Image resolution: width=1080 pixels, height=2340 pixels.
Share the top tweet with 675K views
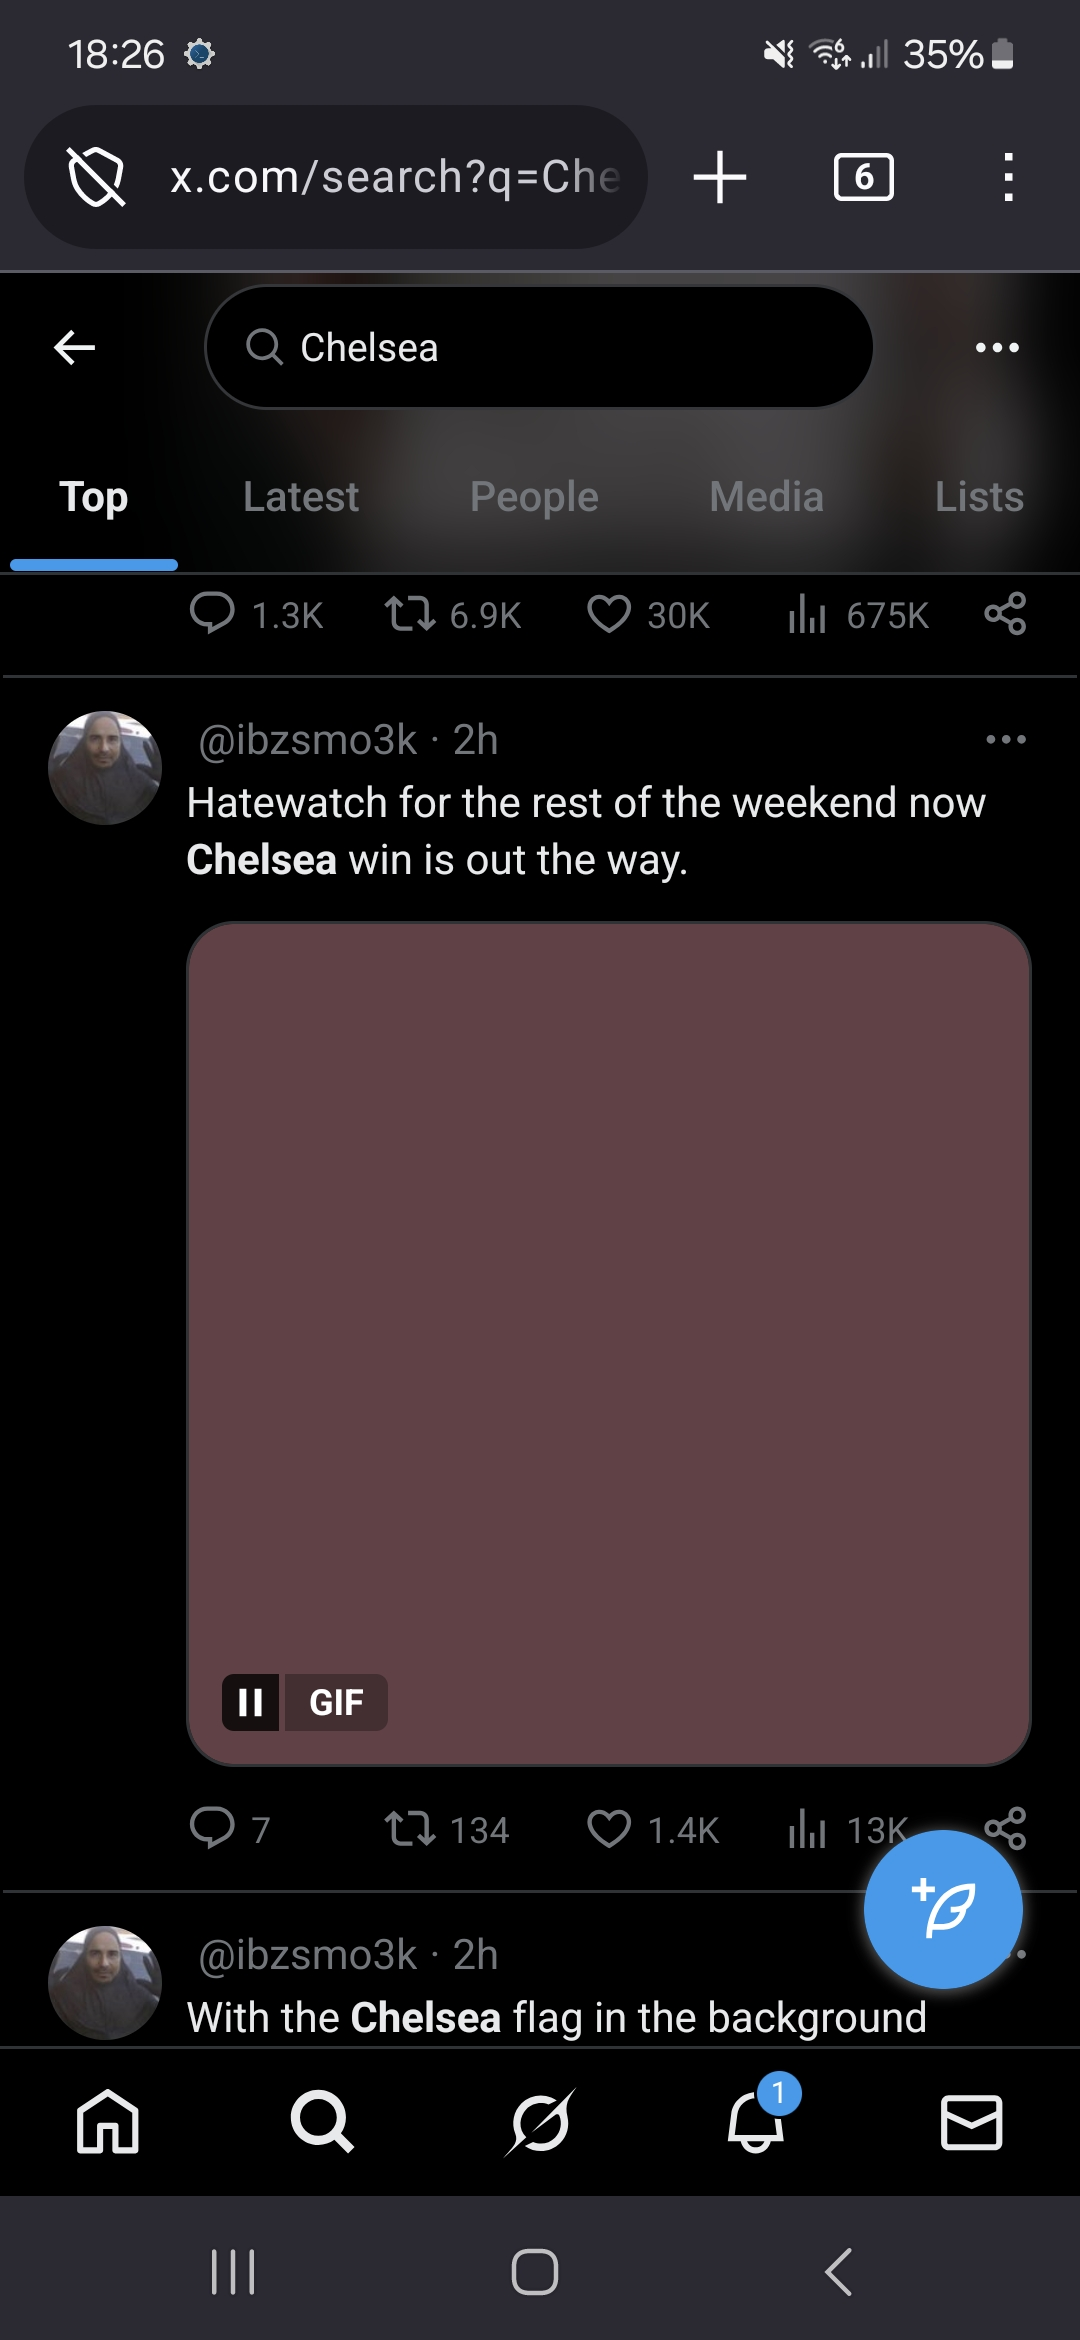(x=1005, y=614)
